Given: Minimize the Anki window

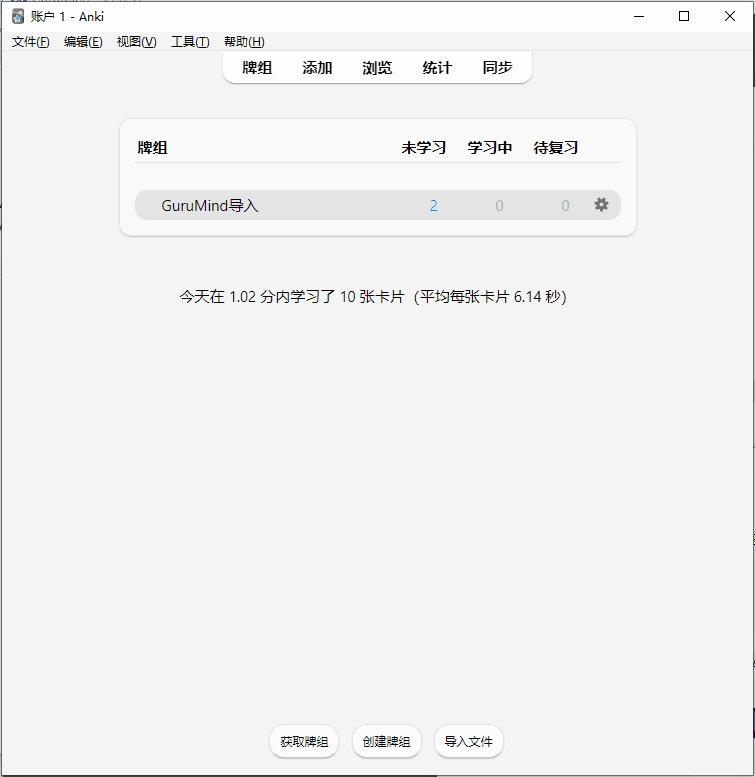Looking at the screenshot, I should click(x=639, y=16).
